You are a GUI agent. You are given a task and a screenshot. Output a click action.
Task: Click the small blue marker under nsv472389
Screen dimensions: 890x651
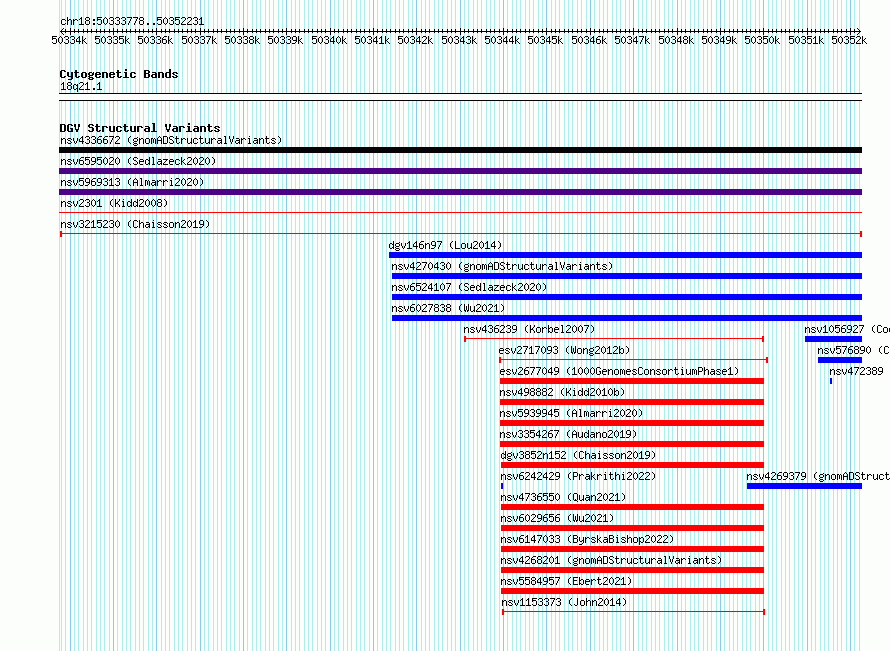(x=831, y=381)
